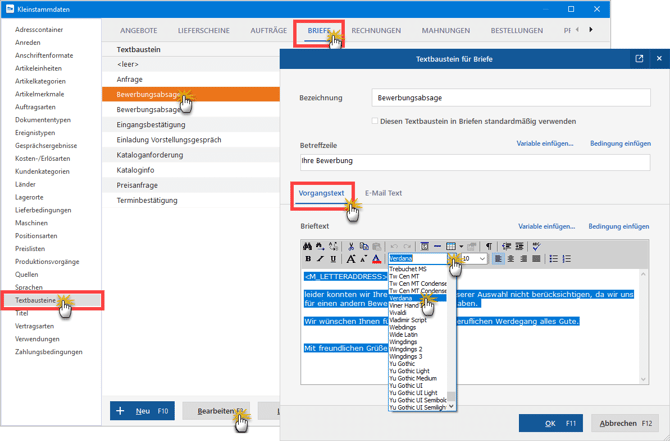
Task: Open the dialog in a separate window
Action: coord(639,59)
